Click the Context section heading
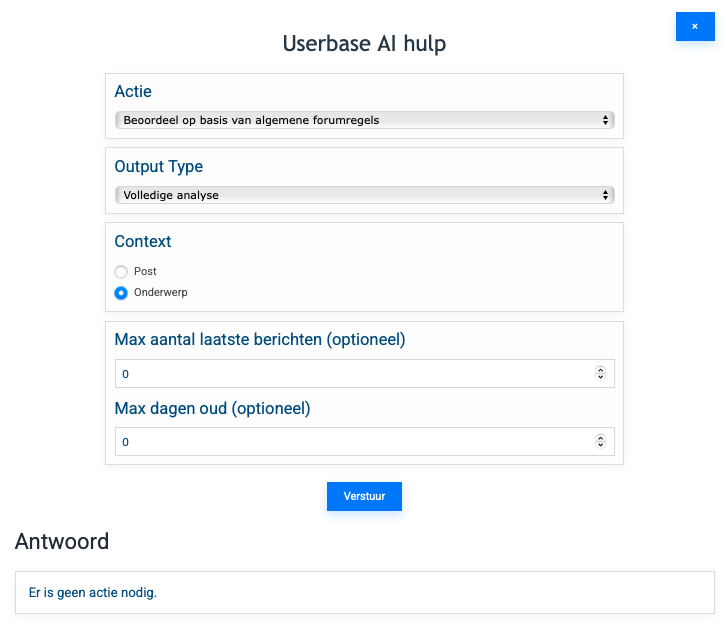 pyautogui.click(x=143, y=241)
